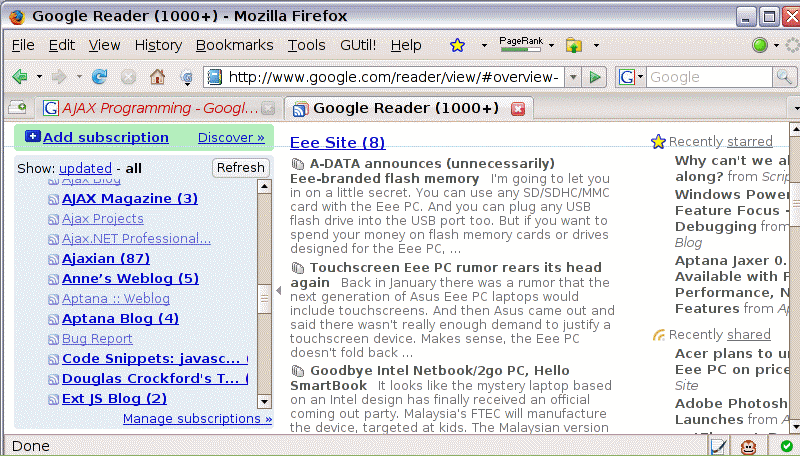Image resolution: width=800 pixels, height=456 pixels.
Task: Click the Recently starred star icon
Action: pos(658,141)
